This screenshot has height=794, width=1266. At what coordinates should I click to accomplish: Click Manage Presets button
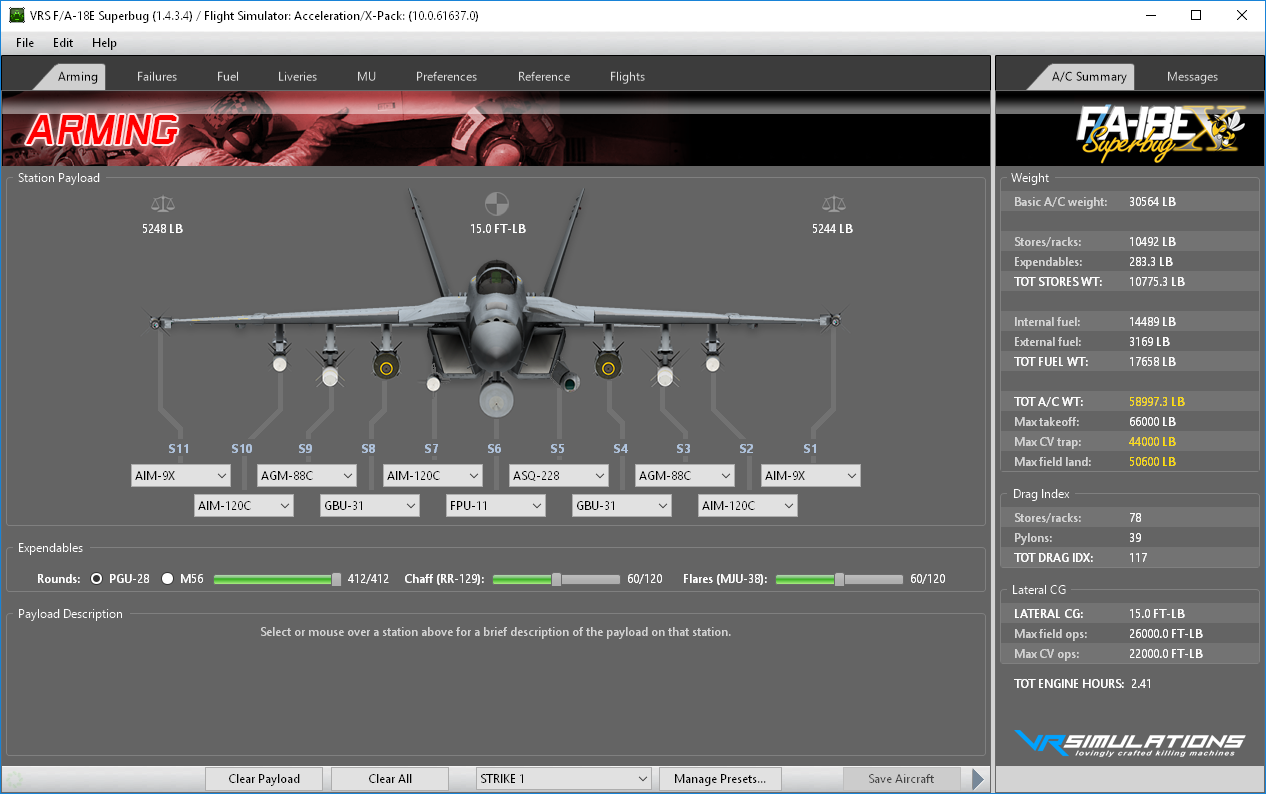(720, 779)
